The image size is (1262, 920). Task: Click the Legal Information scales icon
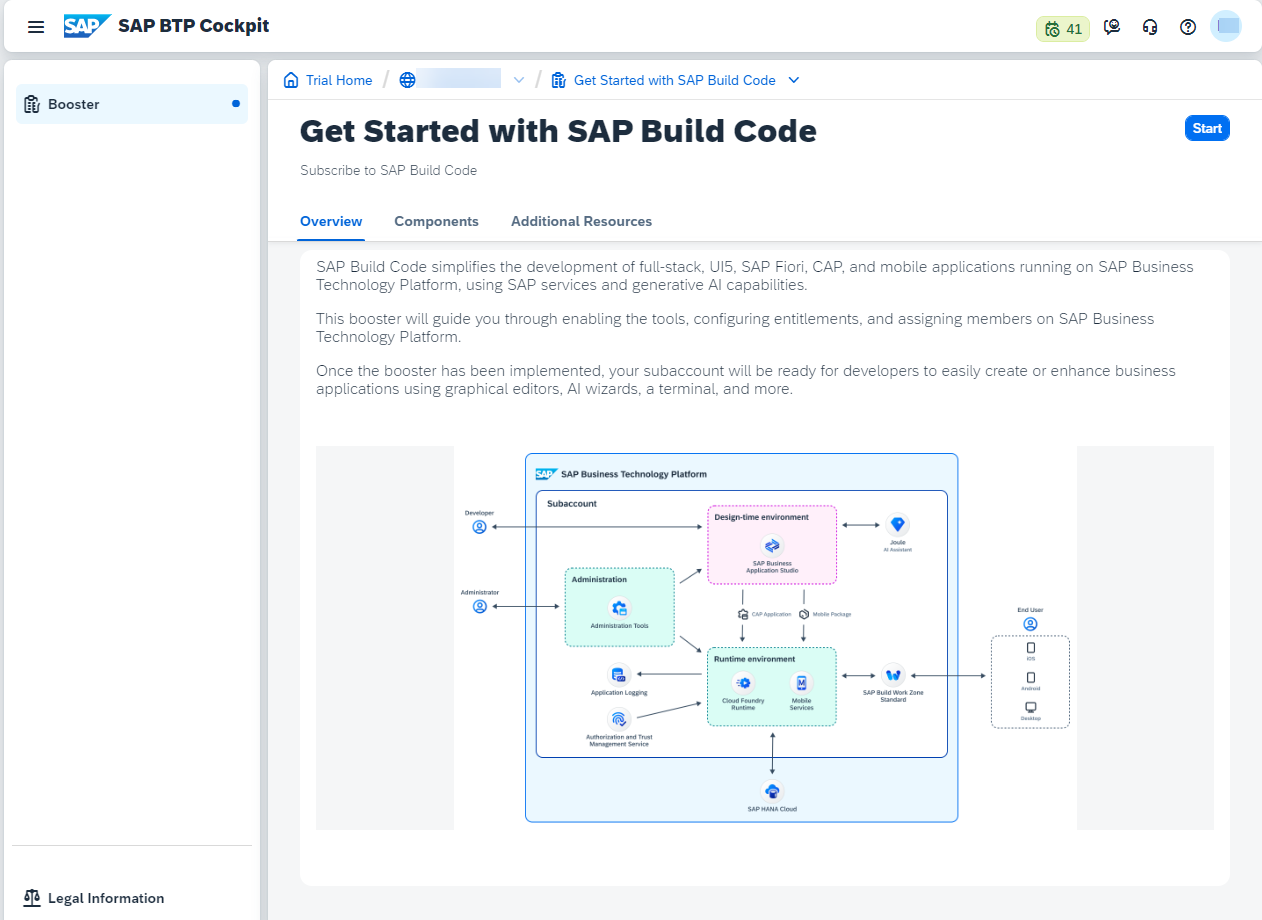[32, 898]
